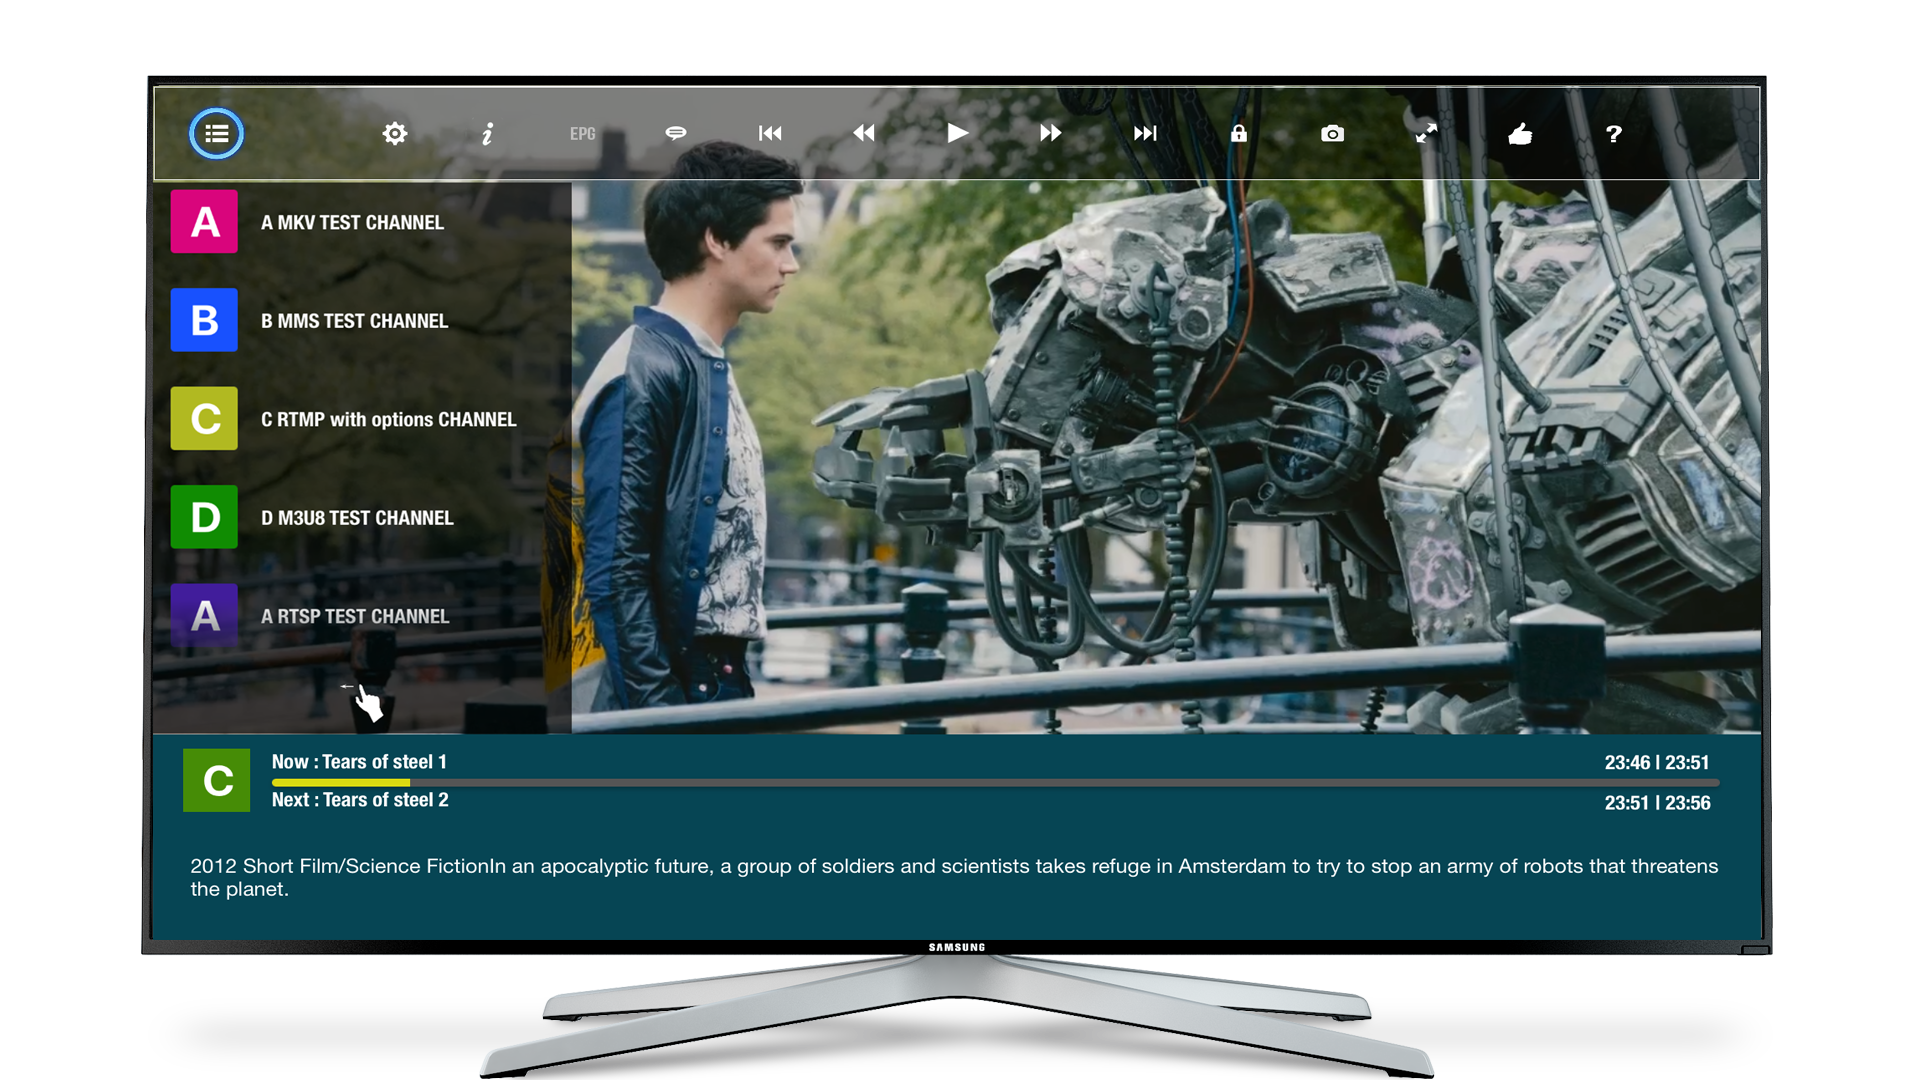Toggle the lock/parental control icon
Image resolution: width=1920 pixels, height=1080 pixels.
click(1237, 132)
